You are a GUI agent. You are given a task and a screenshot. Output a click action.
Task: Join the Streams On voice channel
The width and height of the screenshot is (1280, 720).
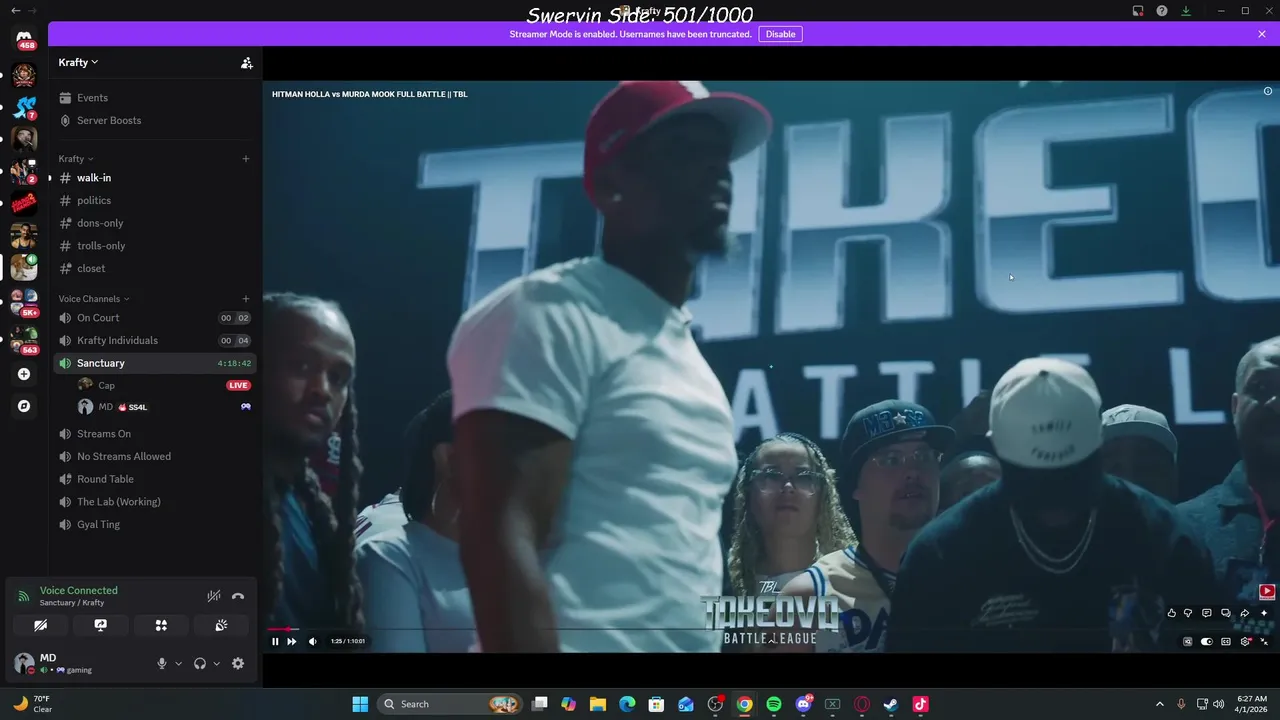(155, 434)
